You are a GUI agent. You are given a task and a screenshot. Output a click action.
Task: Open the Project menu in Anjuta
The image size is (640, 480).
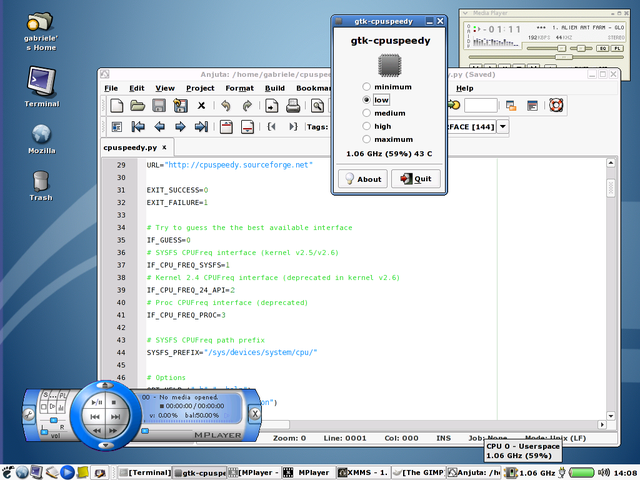pos(200,88)
